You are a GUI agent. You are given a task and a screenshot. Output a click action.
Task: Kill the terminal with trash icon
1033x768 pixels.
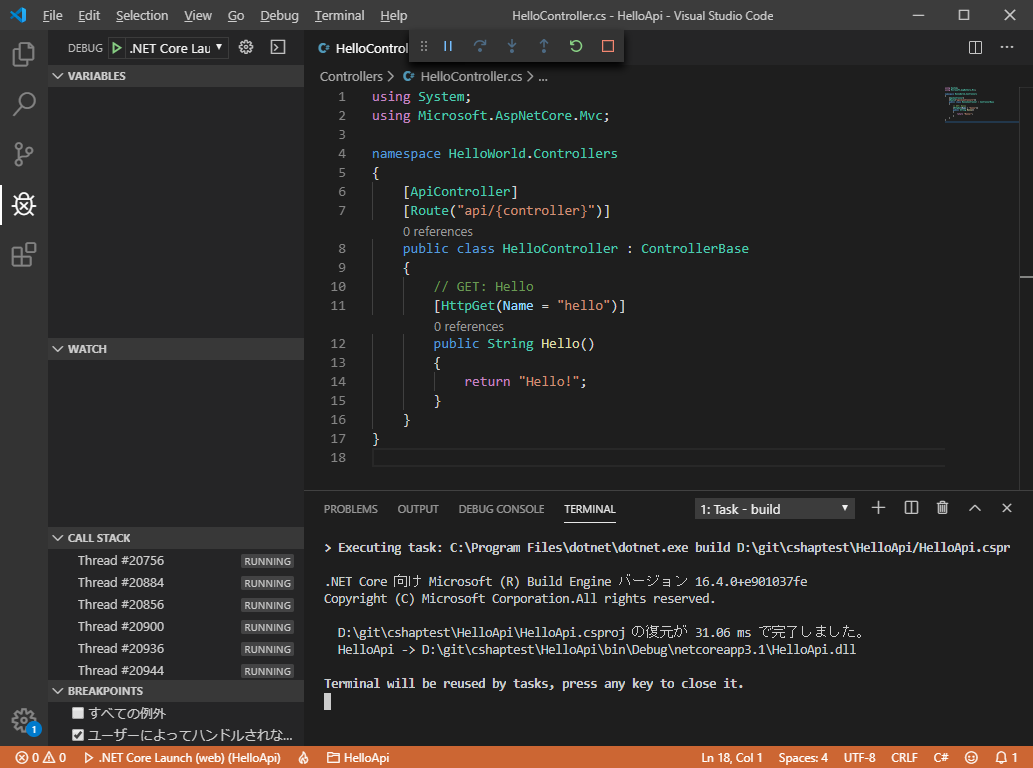942,508
